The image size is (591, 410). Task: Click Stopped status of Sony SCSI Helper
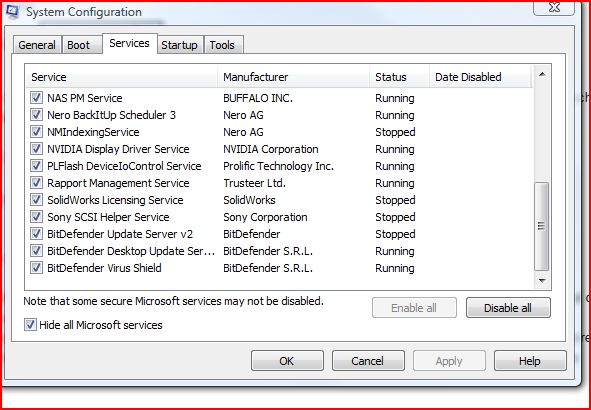(x=395, y=217)
